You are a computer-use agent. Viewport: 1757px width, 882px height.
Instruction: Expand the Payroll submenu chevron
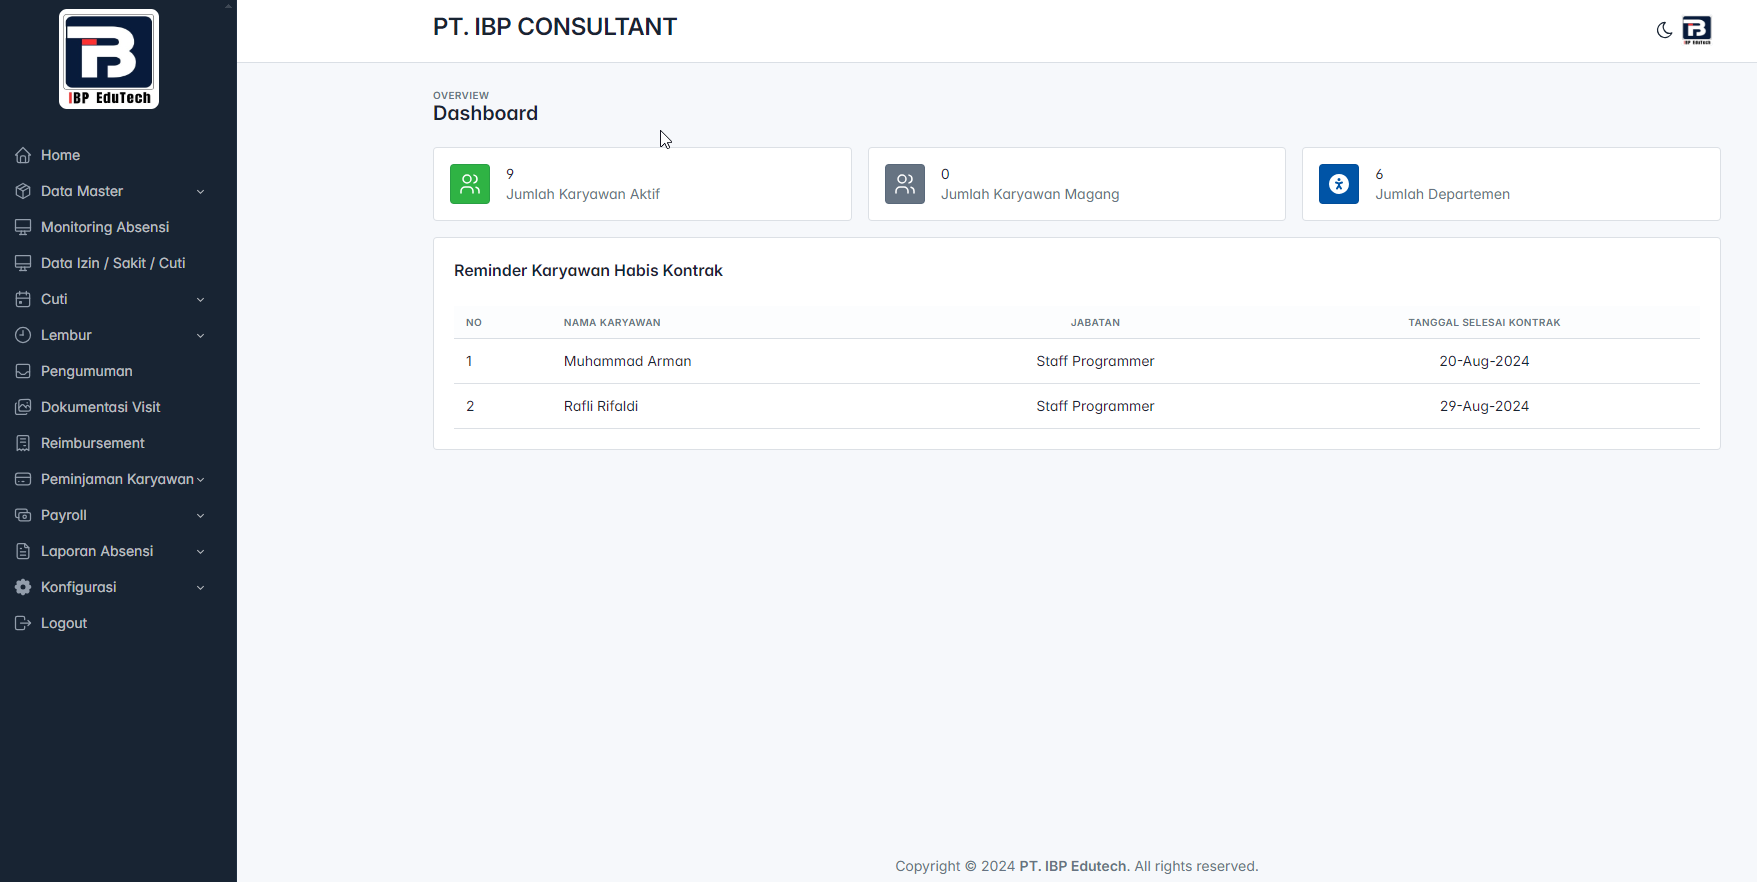point(200,516)
